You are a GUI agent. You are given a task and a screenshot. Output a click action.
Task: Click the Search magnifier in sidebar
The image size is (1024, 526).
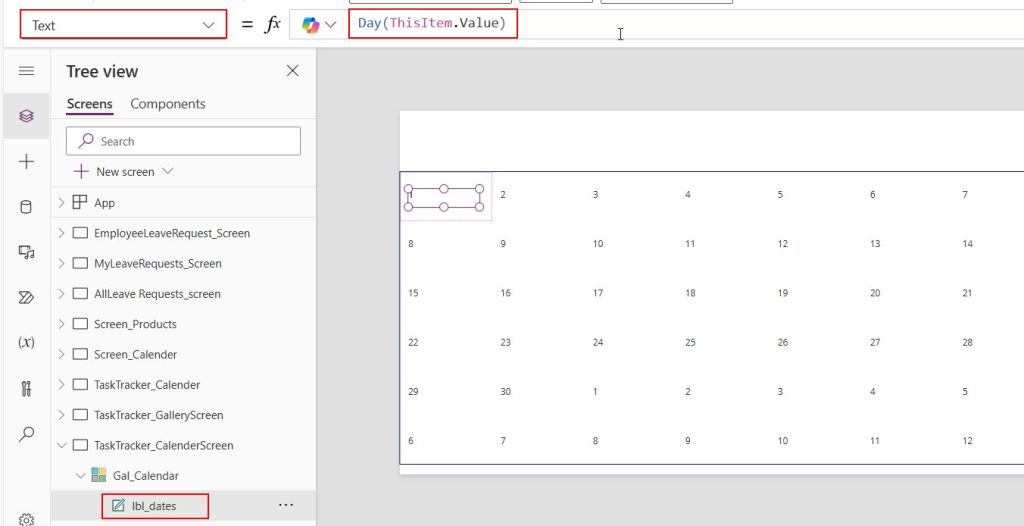[x=26, y=434]
